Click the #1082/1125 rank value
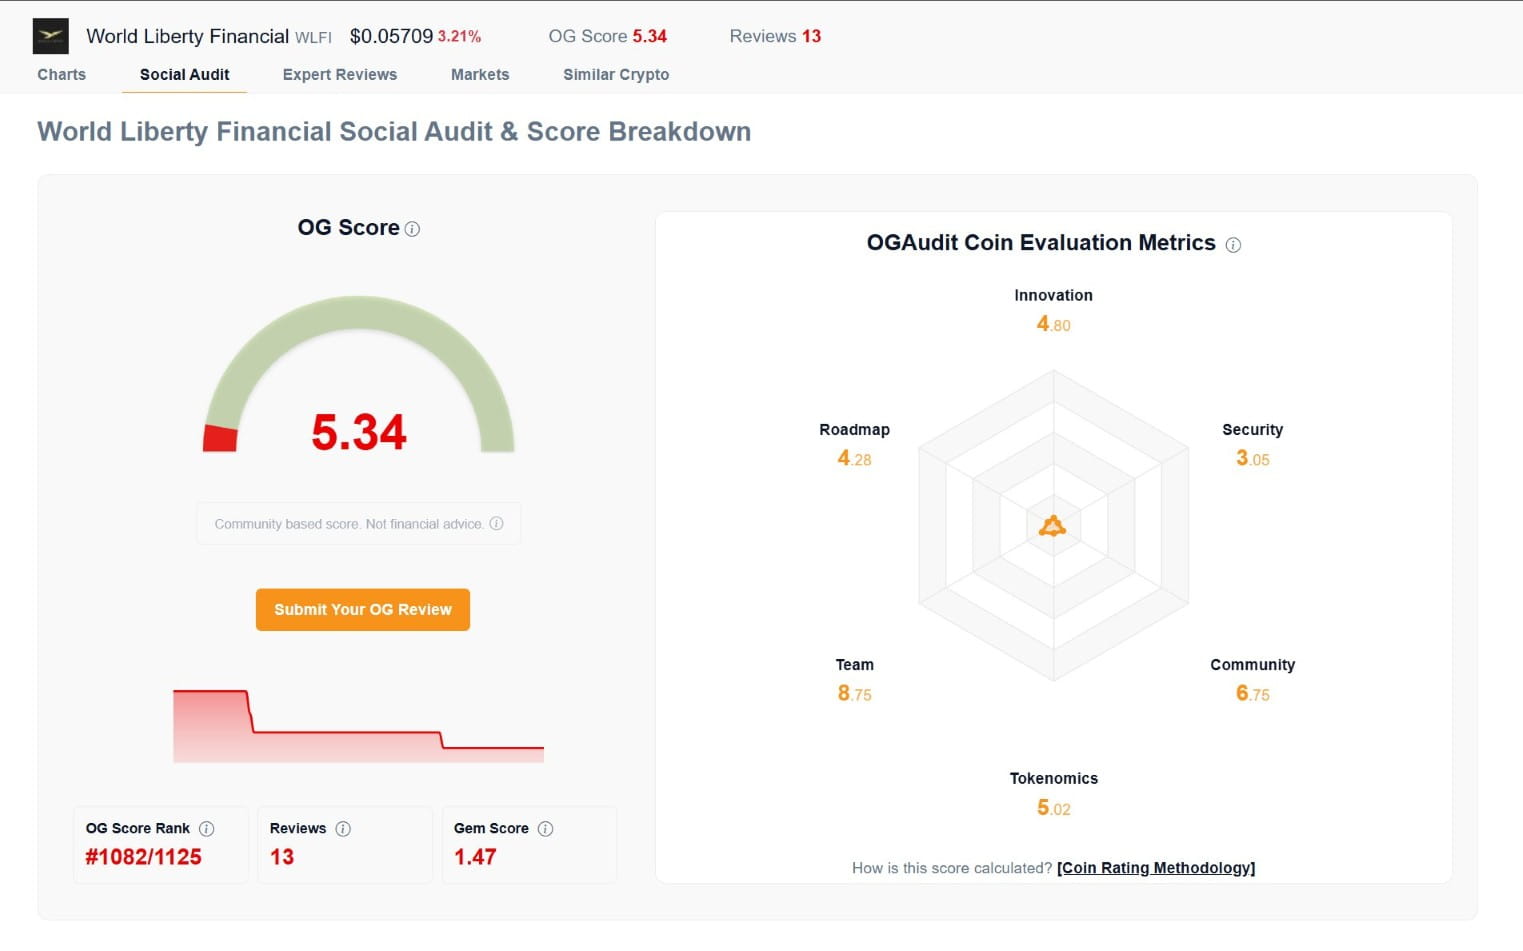 tap(144, 858)
